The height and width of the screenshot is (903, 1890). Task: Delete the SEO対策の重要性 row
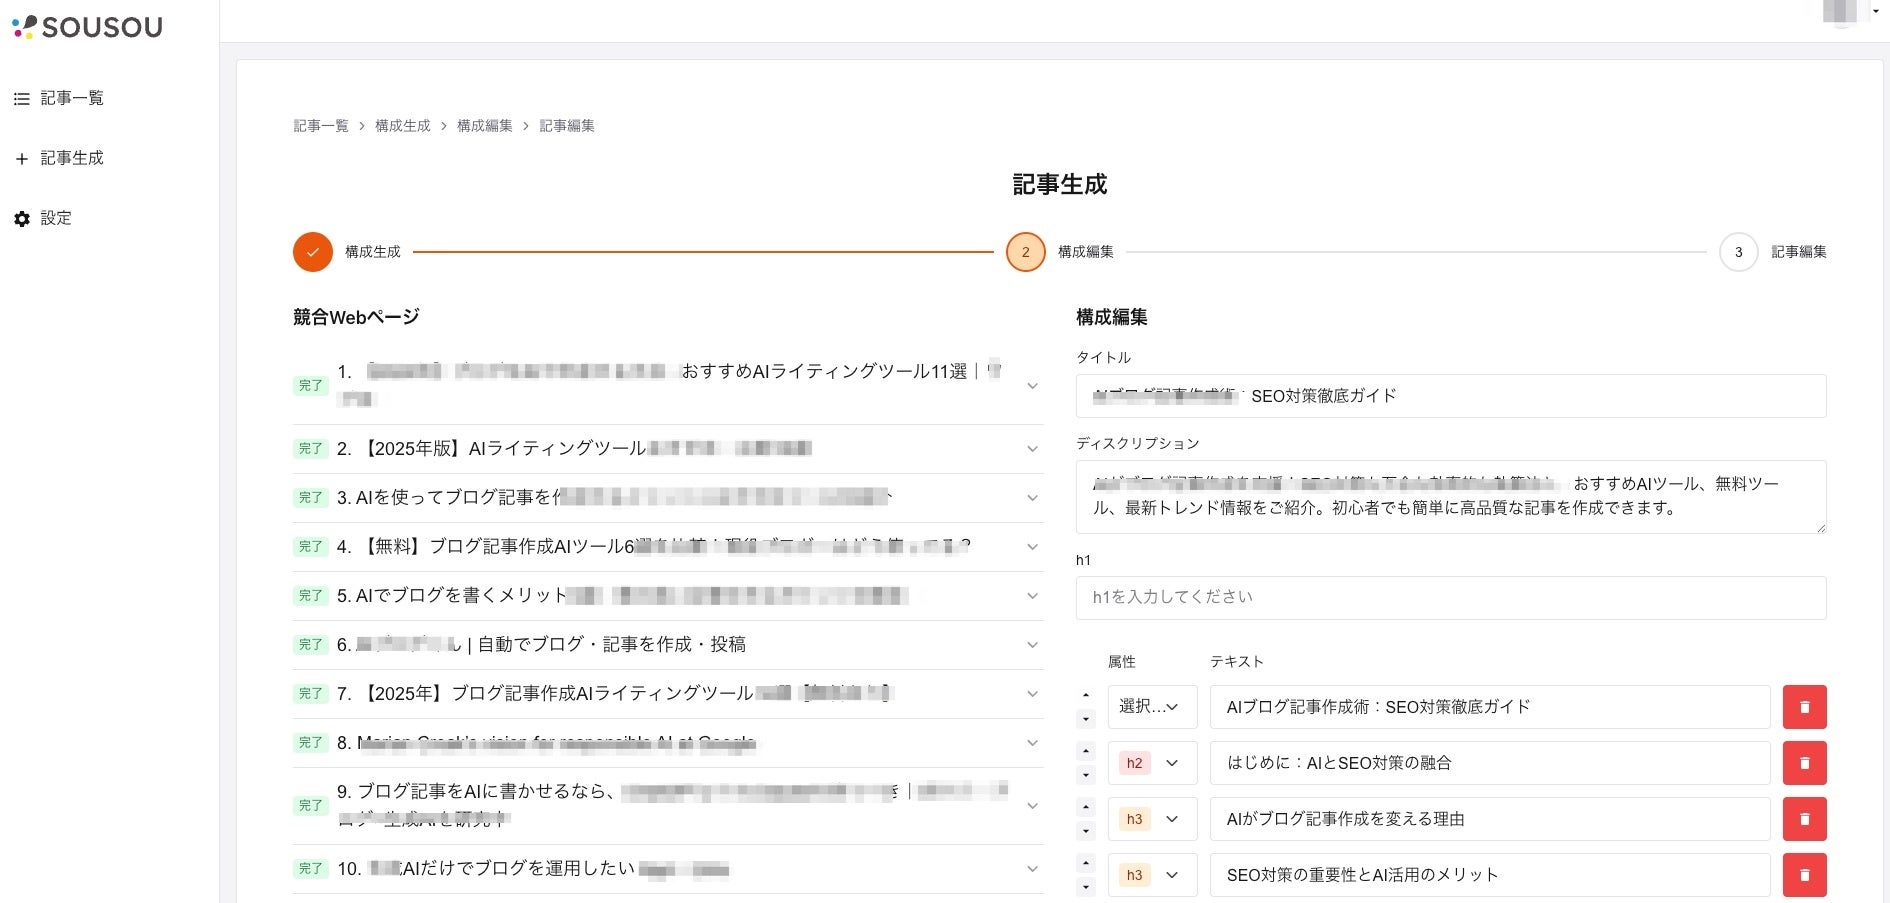coord(1804,875)
